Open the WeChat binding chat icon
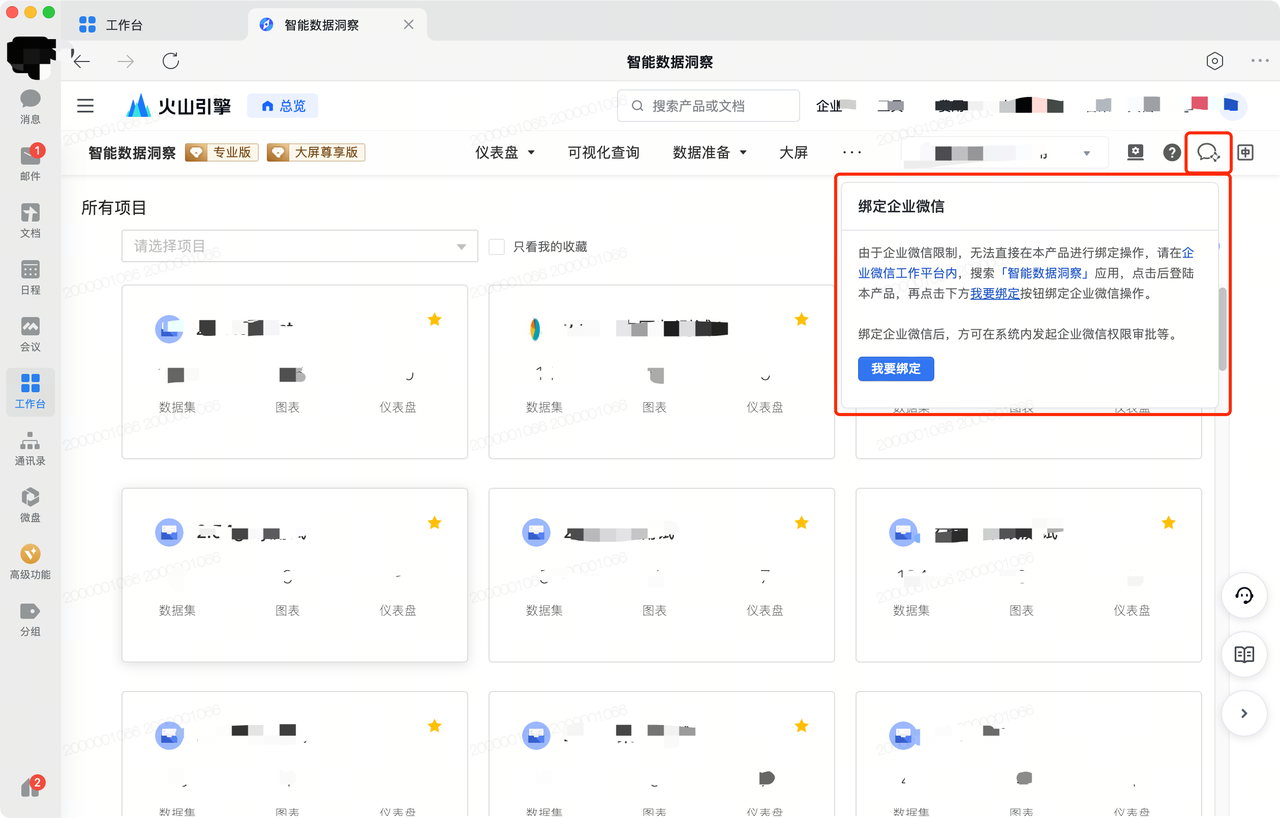Screen dimensions: 1280x818 pos(1208,153)
